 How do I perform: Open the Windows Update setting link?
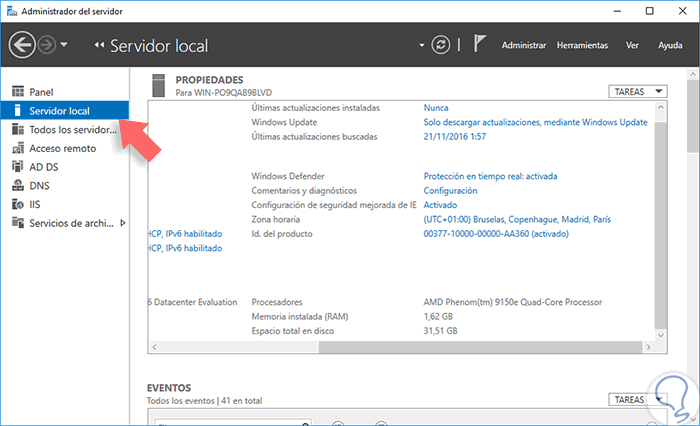coord(535,122)
